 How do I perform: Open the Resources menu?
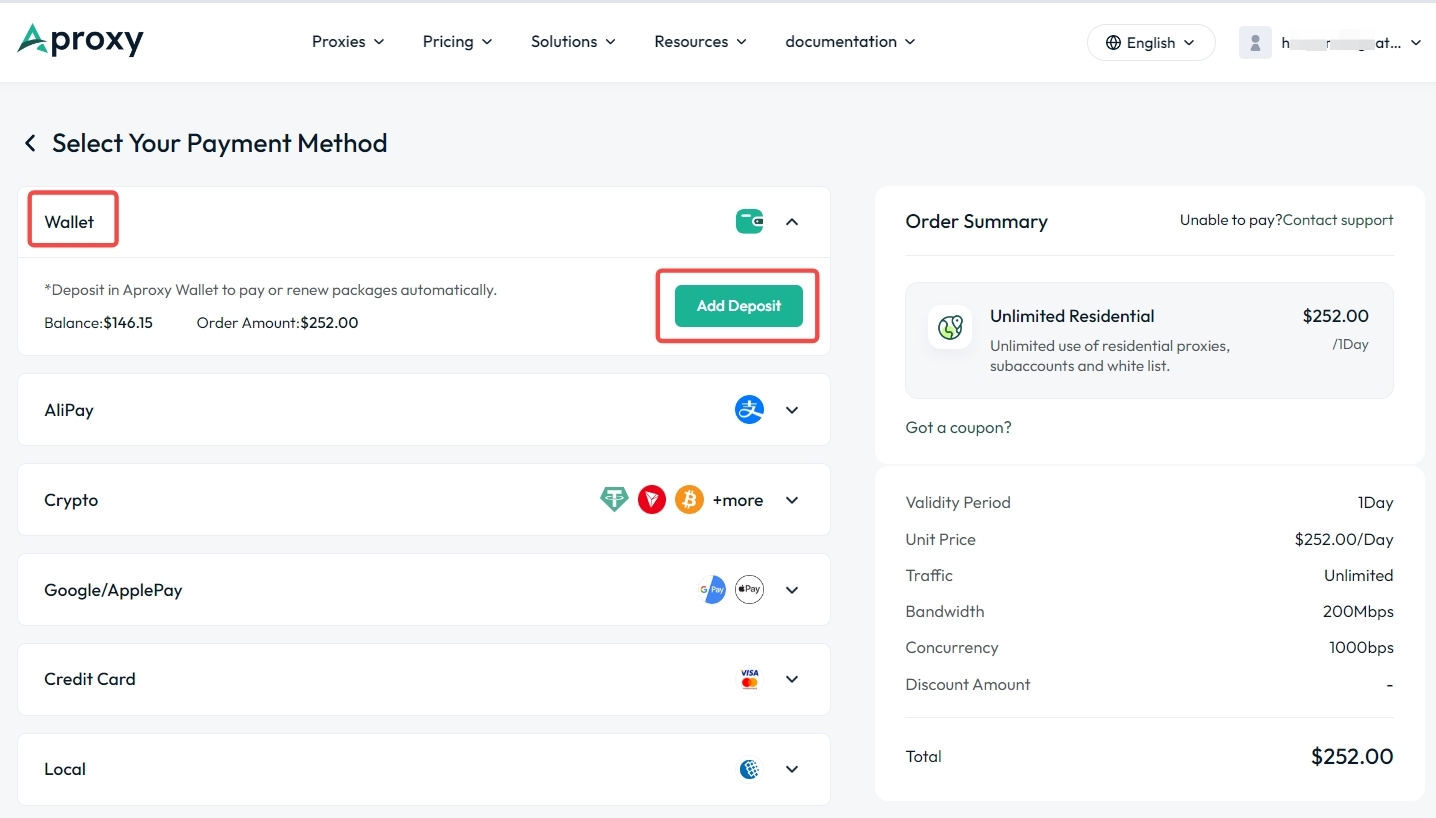[x=700, y=41]
